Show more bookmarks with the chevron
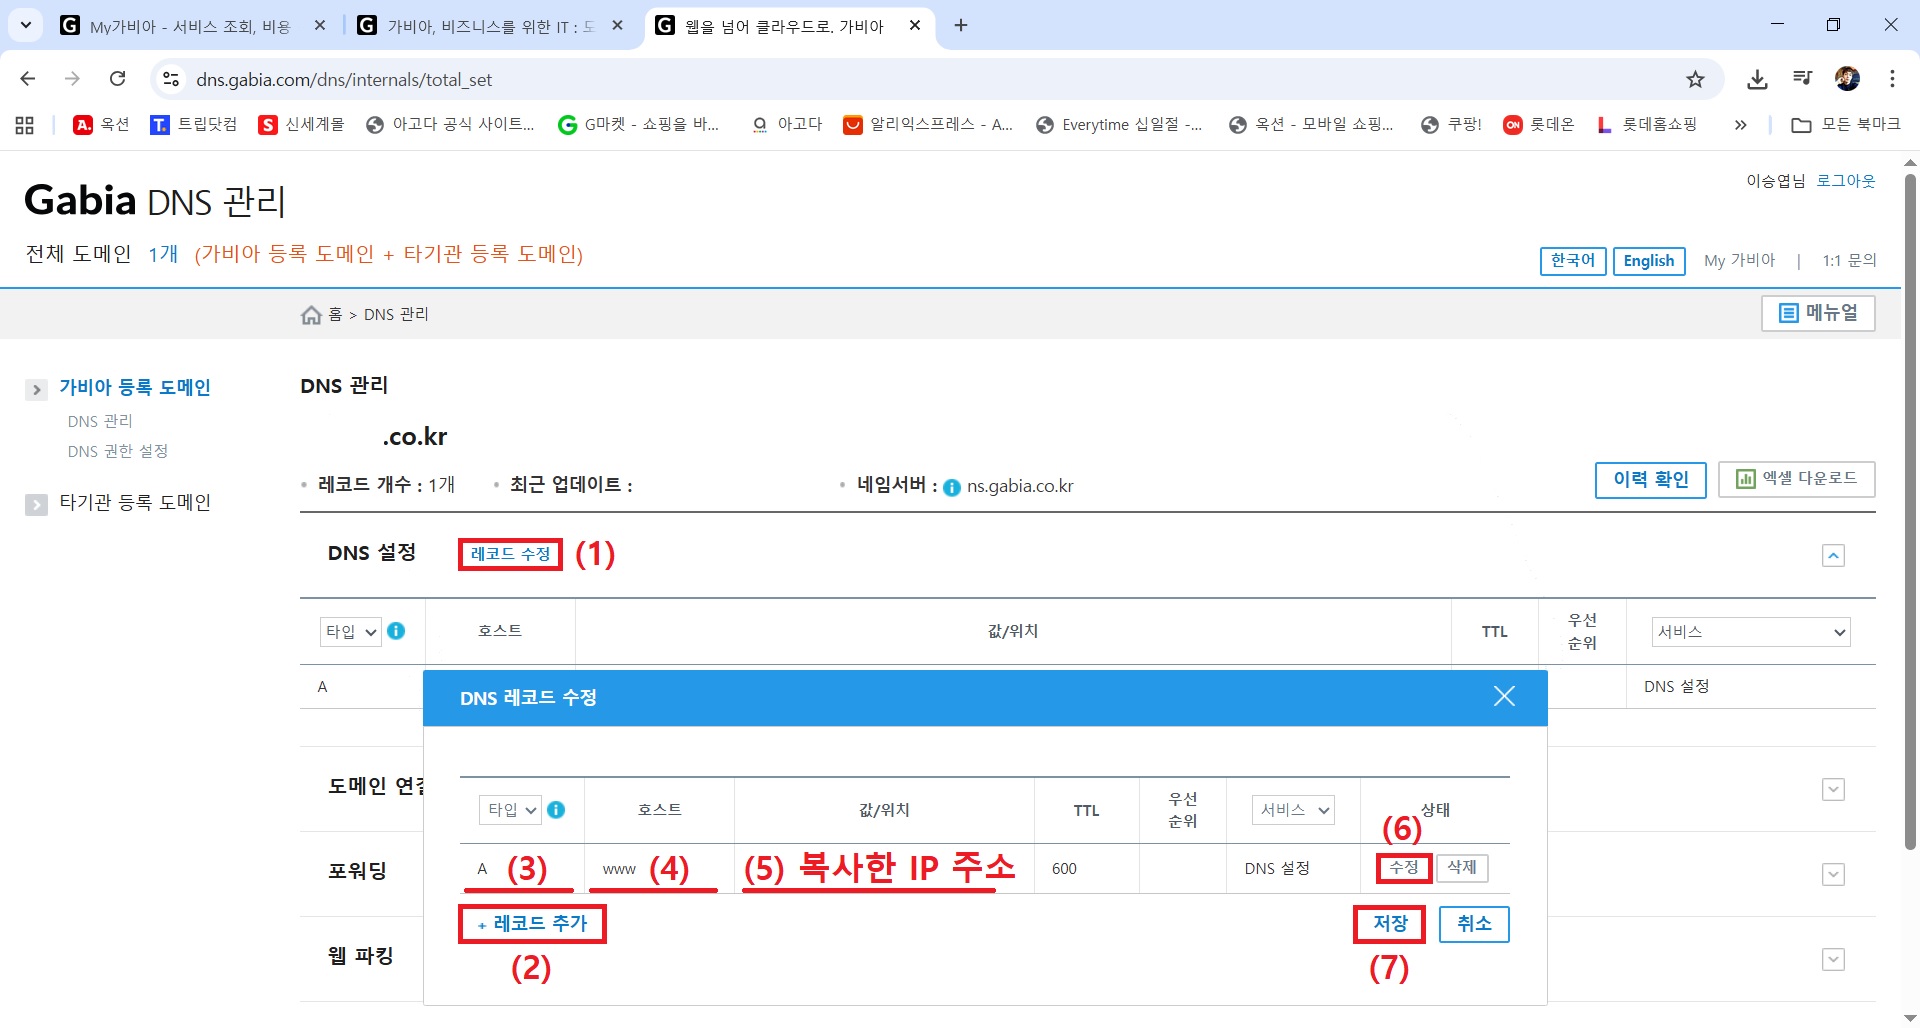 click(1741, 125)
